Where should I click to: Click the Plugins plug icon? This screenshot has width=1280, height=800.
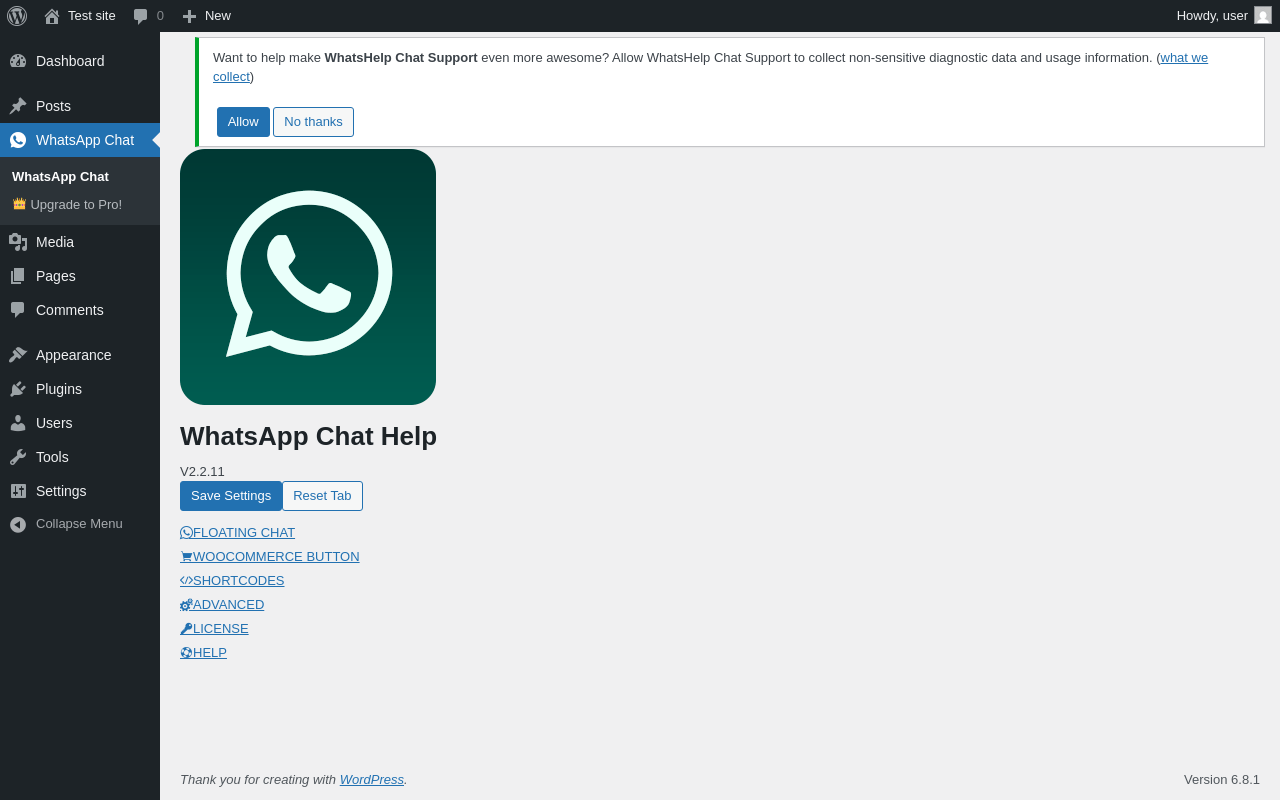(x=18, y=389)
